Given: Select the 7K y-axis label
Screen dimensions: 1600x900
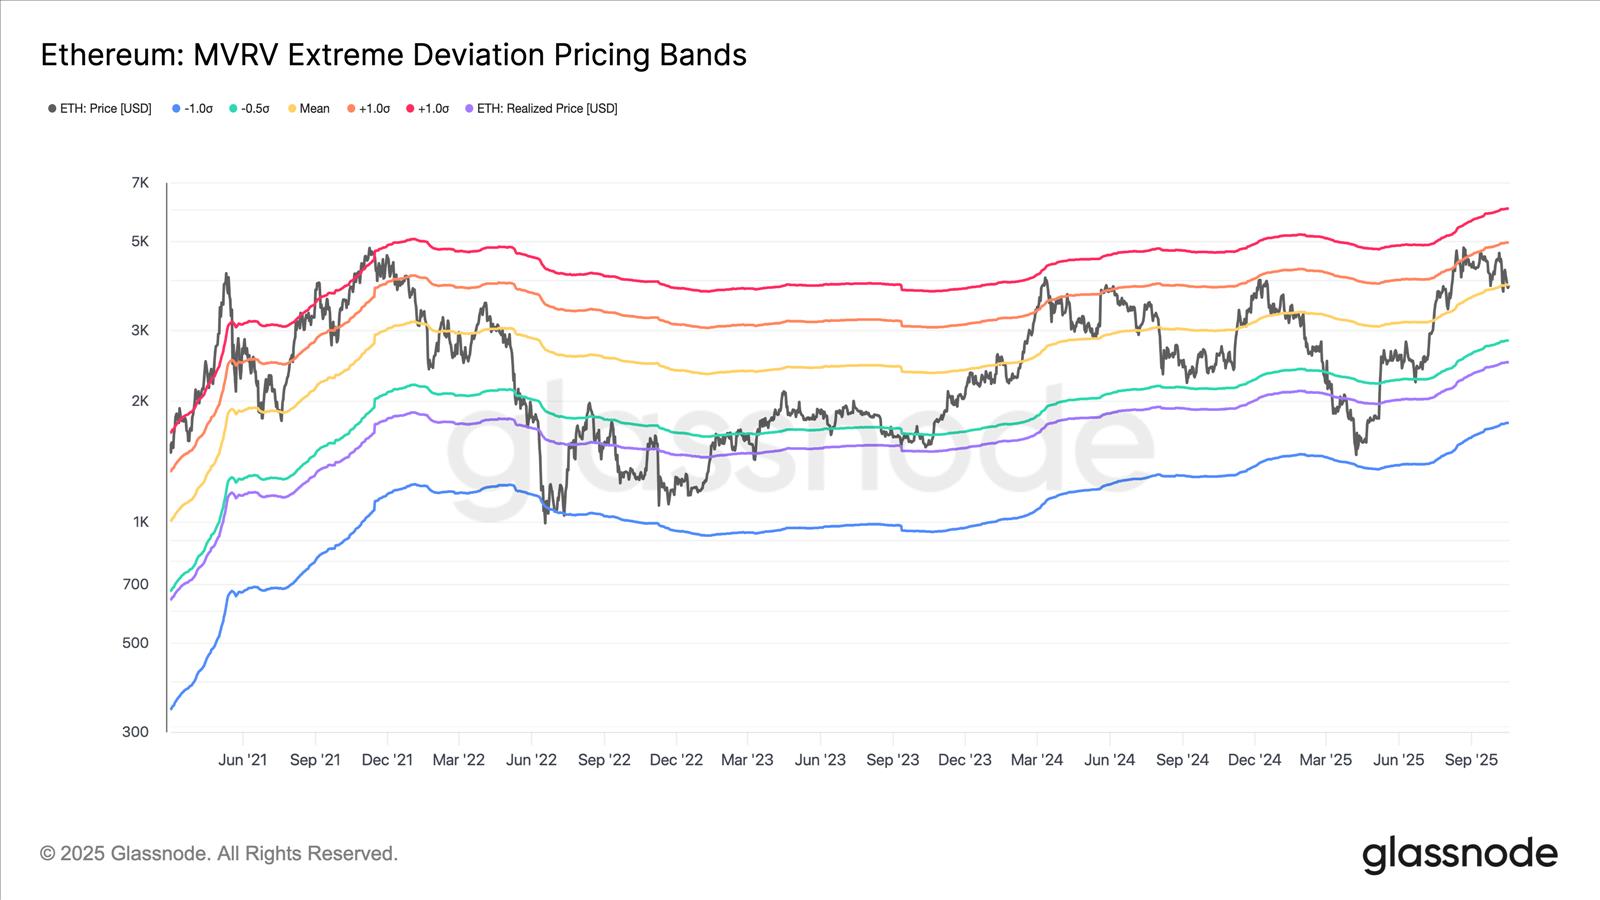Looking at the screenshot, I should (x=140, y=183).
